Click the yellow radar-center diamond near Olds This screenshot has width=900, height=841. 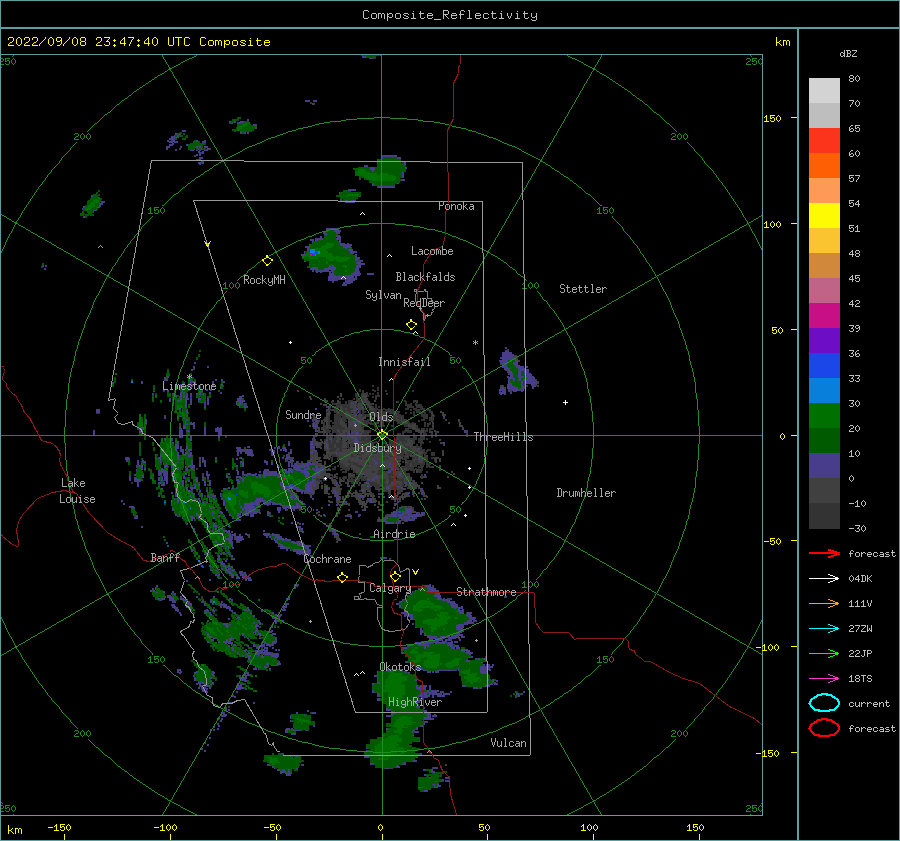click(382, 435)
